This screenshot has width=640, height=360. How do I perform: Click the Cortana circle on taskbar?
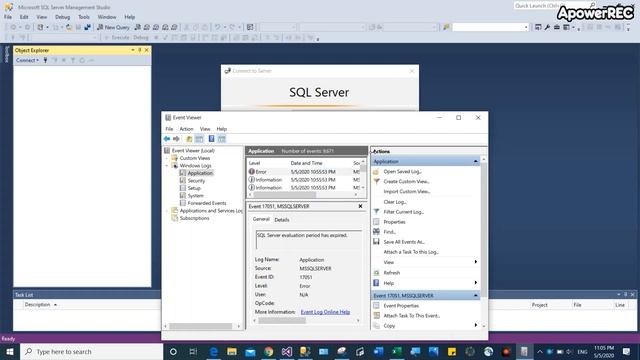(x=173, y=351)
